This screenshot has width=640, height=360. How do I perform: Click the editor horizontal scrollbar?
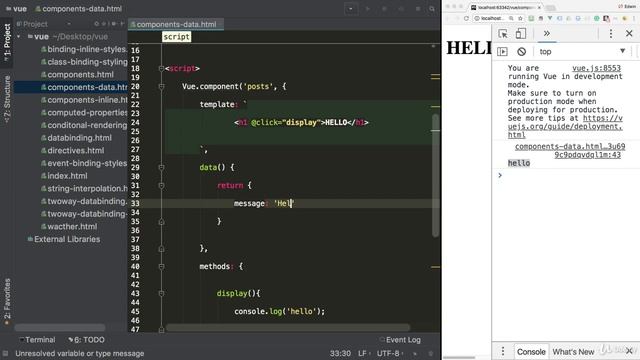click(x=288, y=327)
